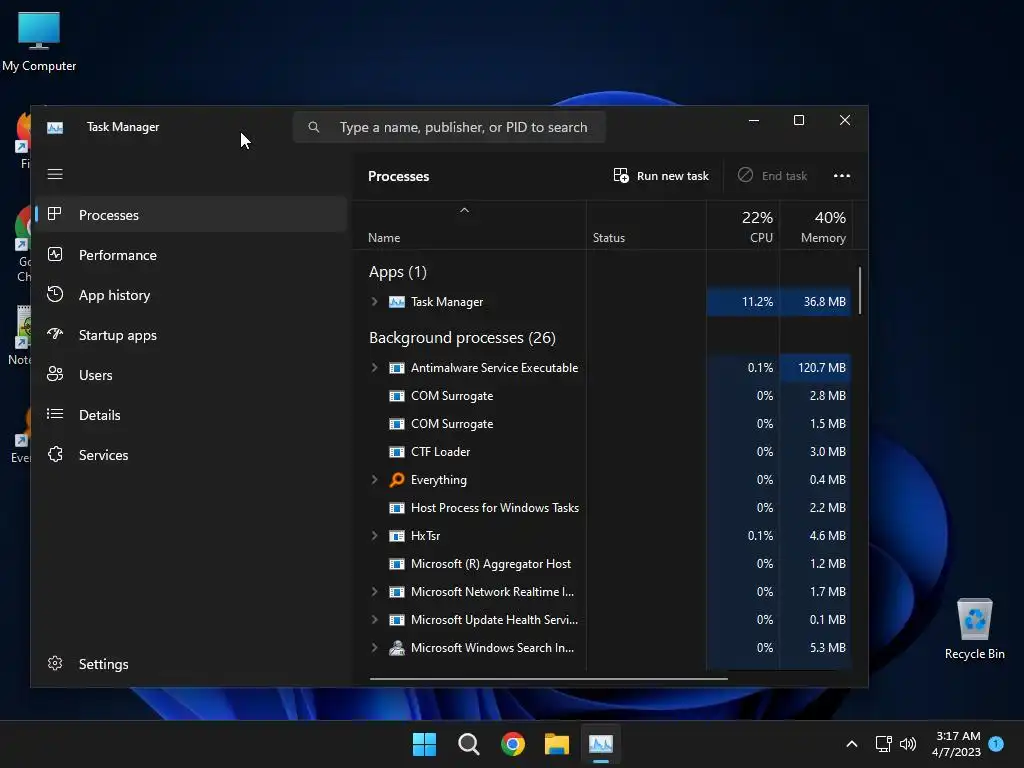1024x768 pixels.
Task: Click Task Manager process row icon
Action: (x=396, y=302)
